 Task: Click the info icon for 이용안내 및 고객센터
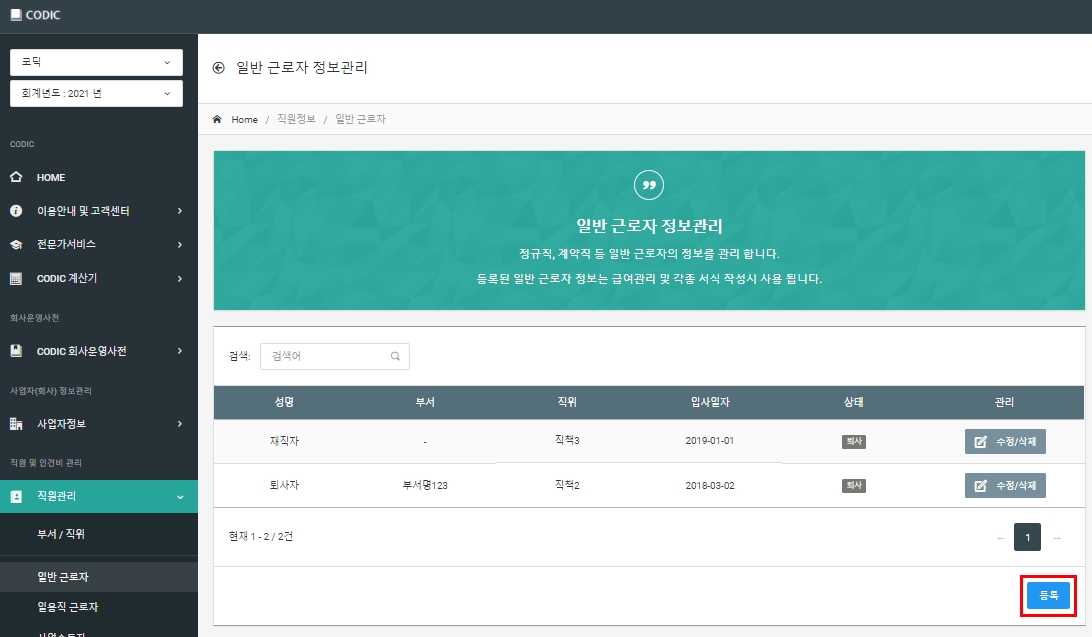tap(16, 210)
